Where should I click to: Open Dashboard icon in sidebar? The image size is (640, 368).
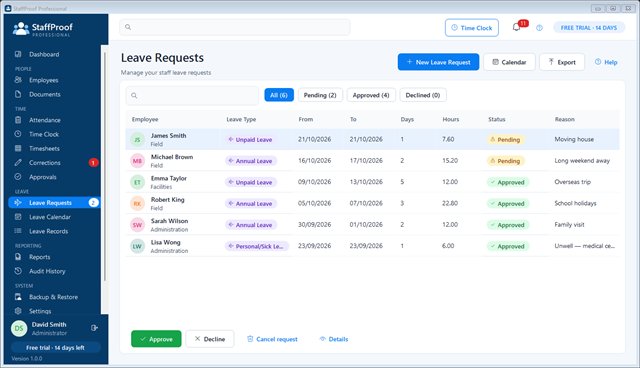18,54
